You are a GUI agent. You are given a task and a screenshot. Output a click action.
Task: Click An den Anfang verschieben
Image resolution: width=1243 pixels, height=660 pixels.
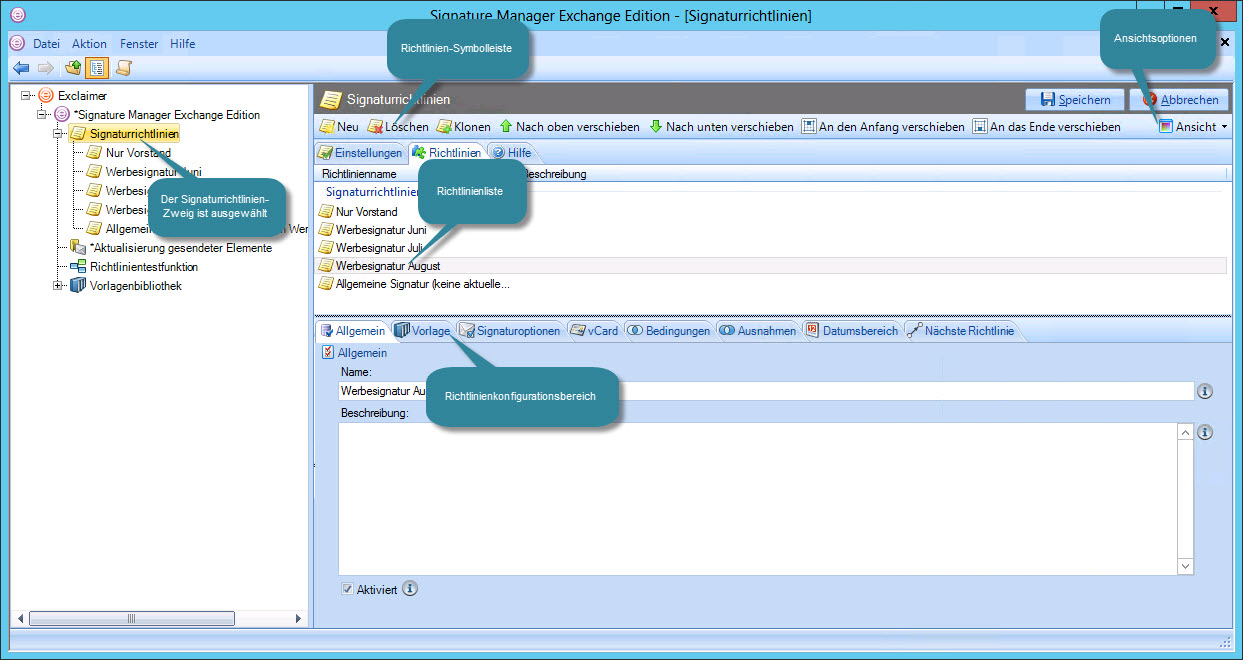pos(883,127)
